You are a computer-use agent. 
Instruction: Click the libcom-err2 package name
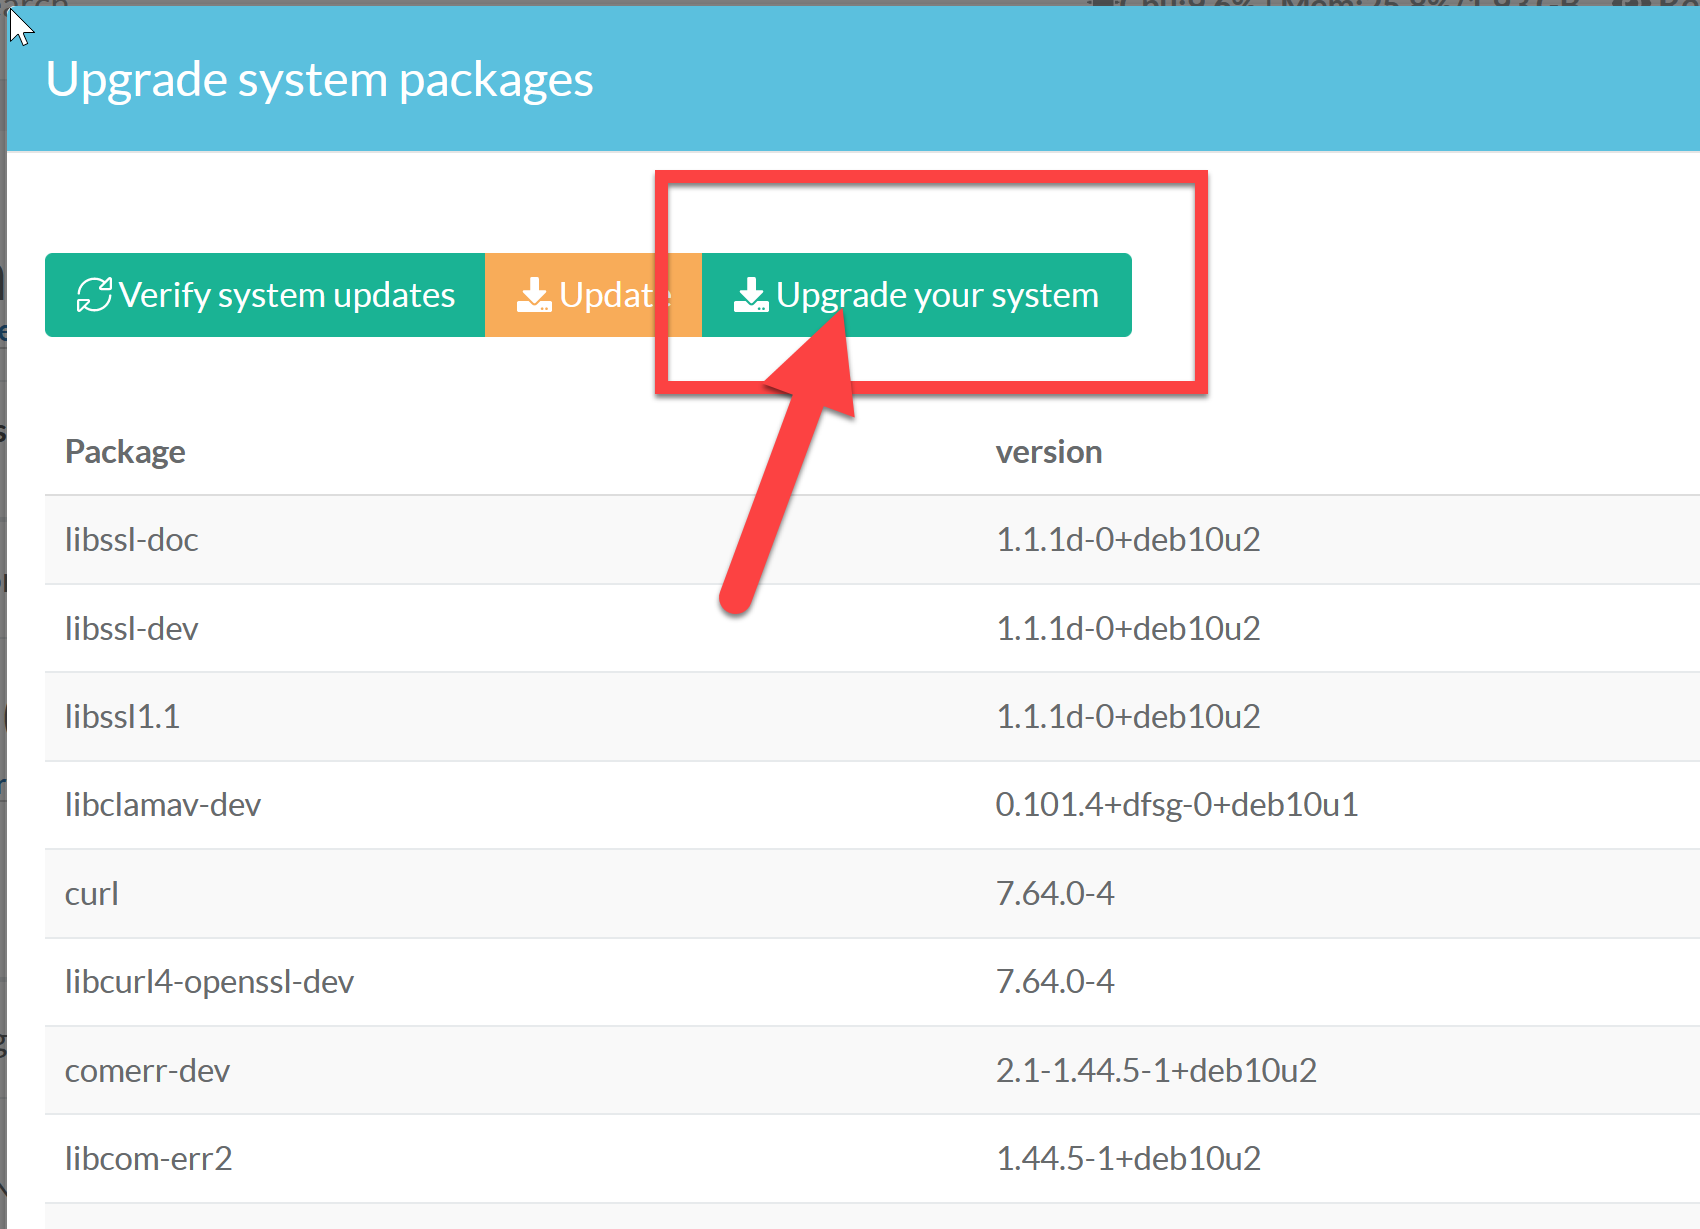(x=148, y=1159)
